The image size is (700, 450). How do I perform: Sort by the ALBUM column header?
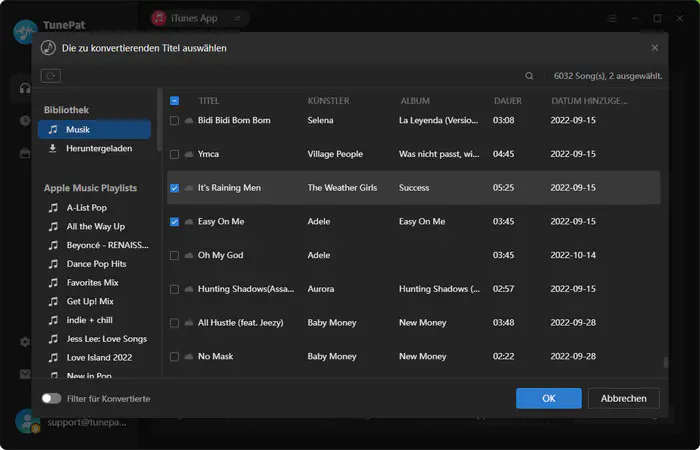(x=415, y=101)
